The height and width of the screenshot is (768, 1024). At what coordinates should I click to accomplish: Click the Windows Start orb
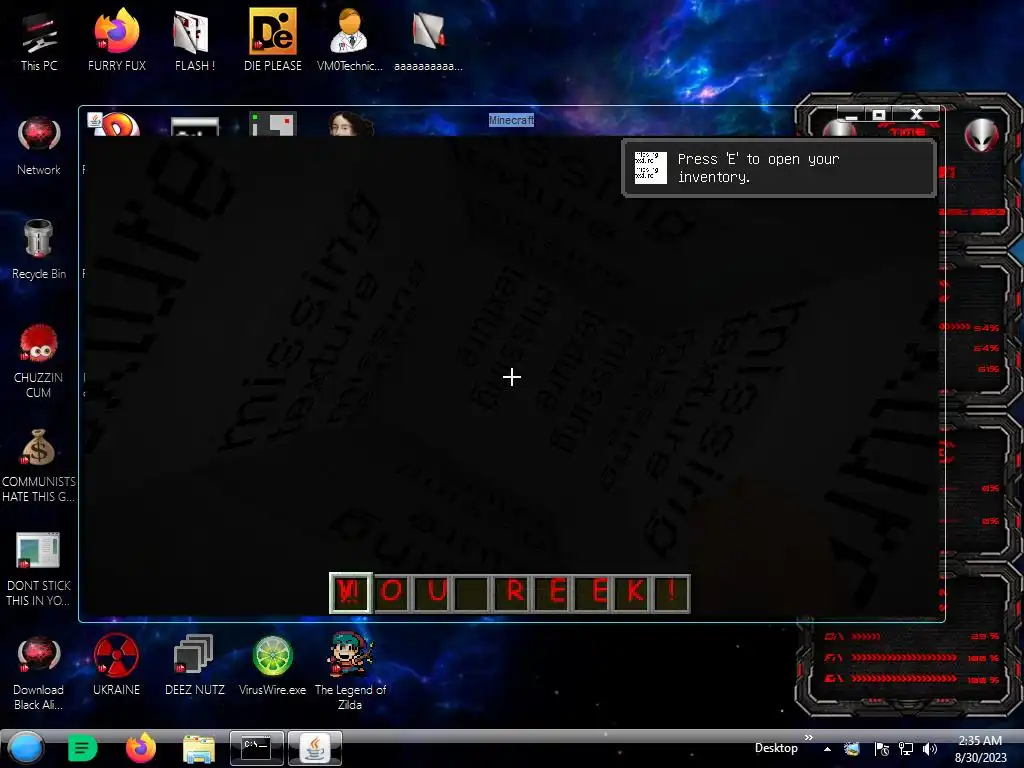pyautogui.click(x=26, y=748)
